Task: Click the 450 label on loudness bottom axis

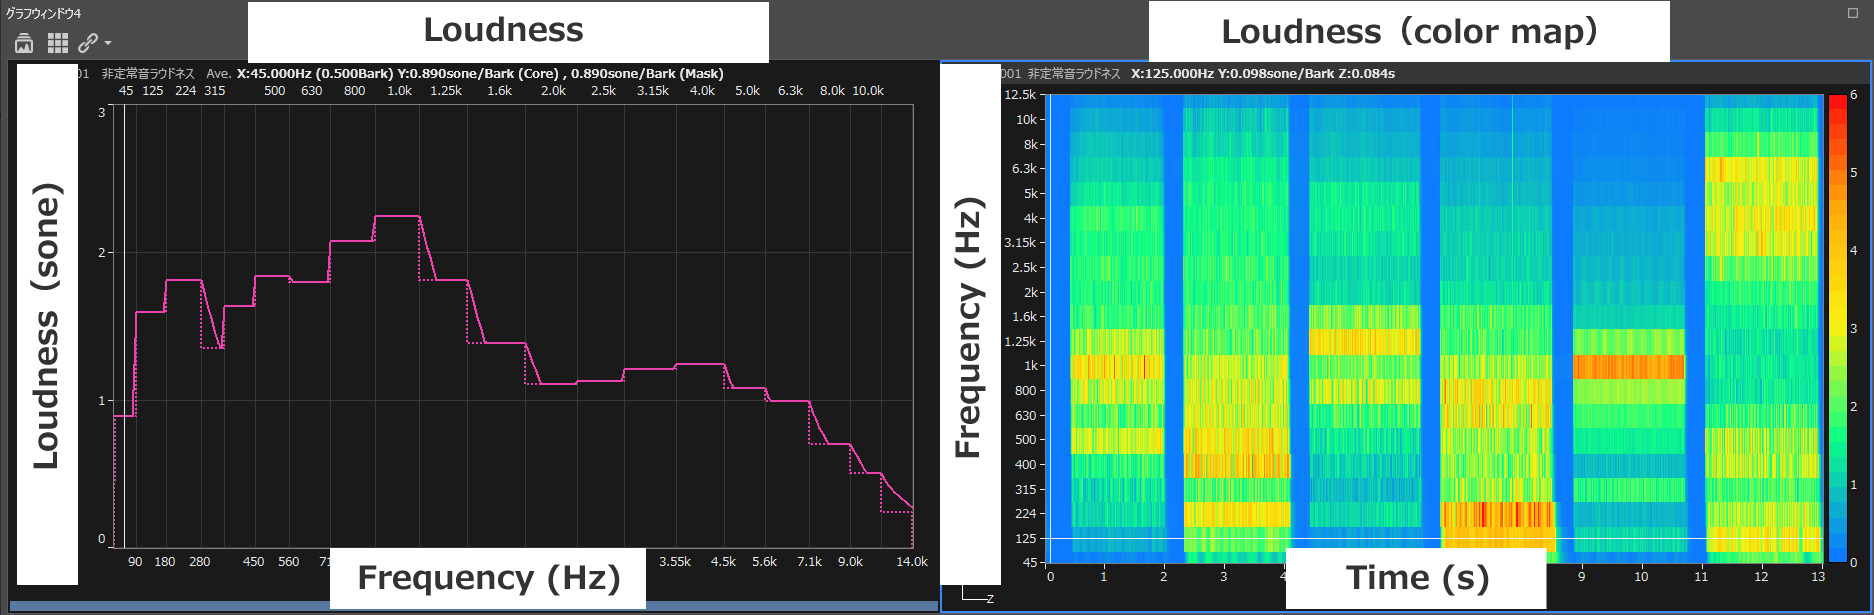Action: pos(254,562)
